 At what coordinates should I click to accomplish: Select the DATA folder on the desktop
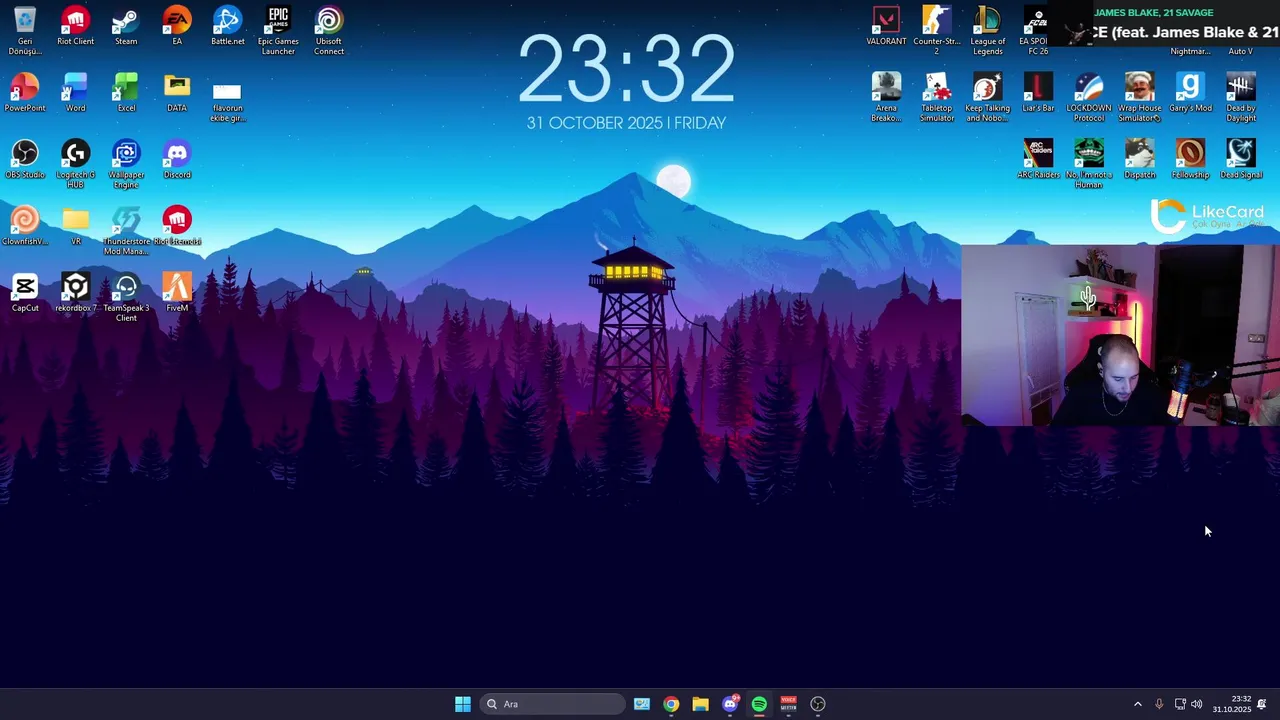click(x=177, y=93)
